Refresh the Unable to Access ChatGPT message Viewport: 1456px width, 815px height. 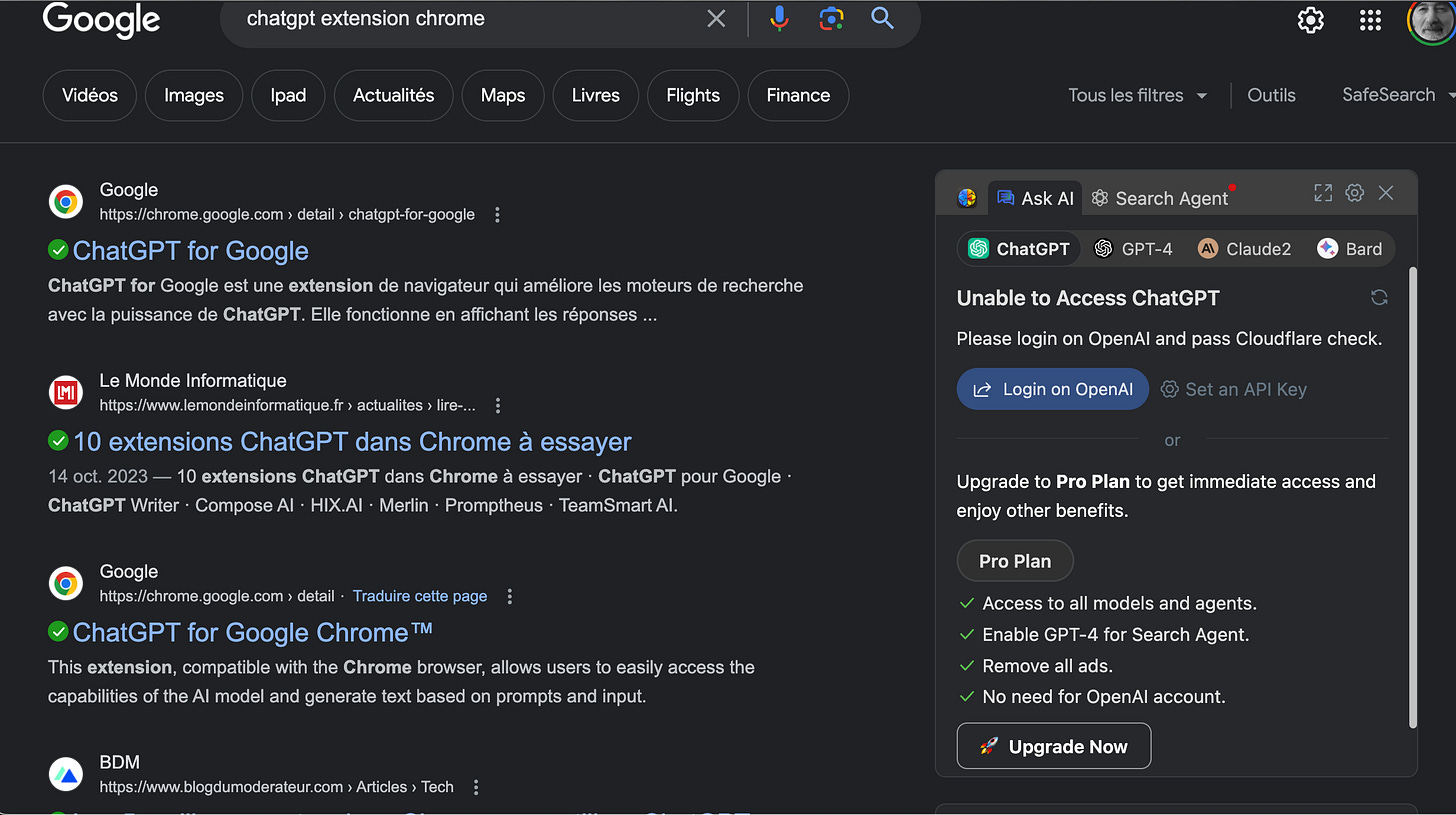pyautogui.click(x=1379, y=297)
